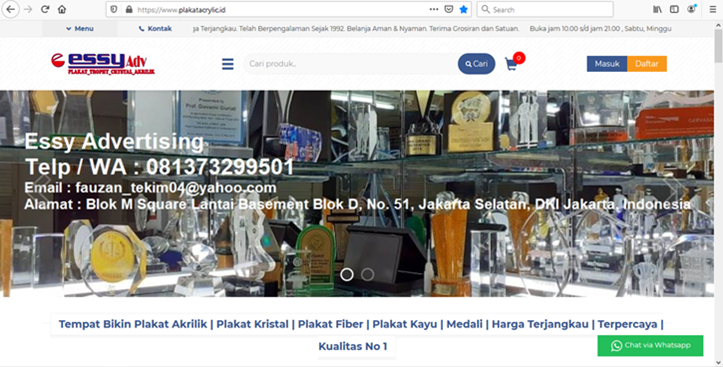The width and height of the screenshot is (723, 367).
Task: Click the browser forward arrow
Action: point(28,9)
